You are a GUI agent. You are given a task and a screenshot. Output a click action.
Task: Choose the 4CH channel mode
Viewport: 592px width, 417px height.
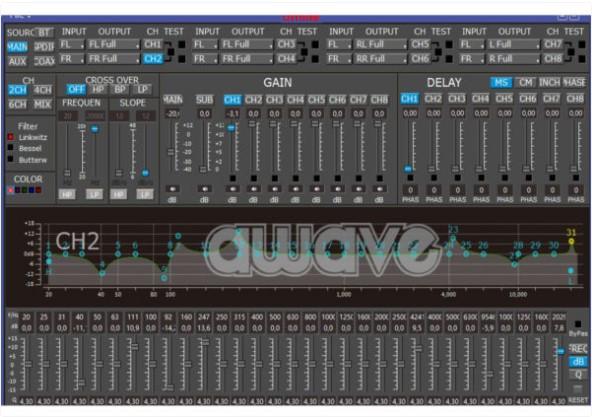tap(42, 90)
